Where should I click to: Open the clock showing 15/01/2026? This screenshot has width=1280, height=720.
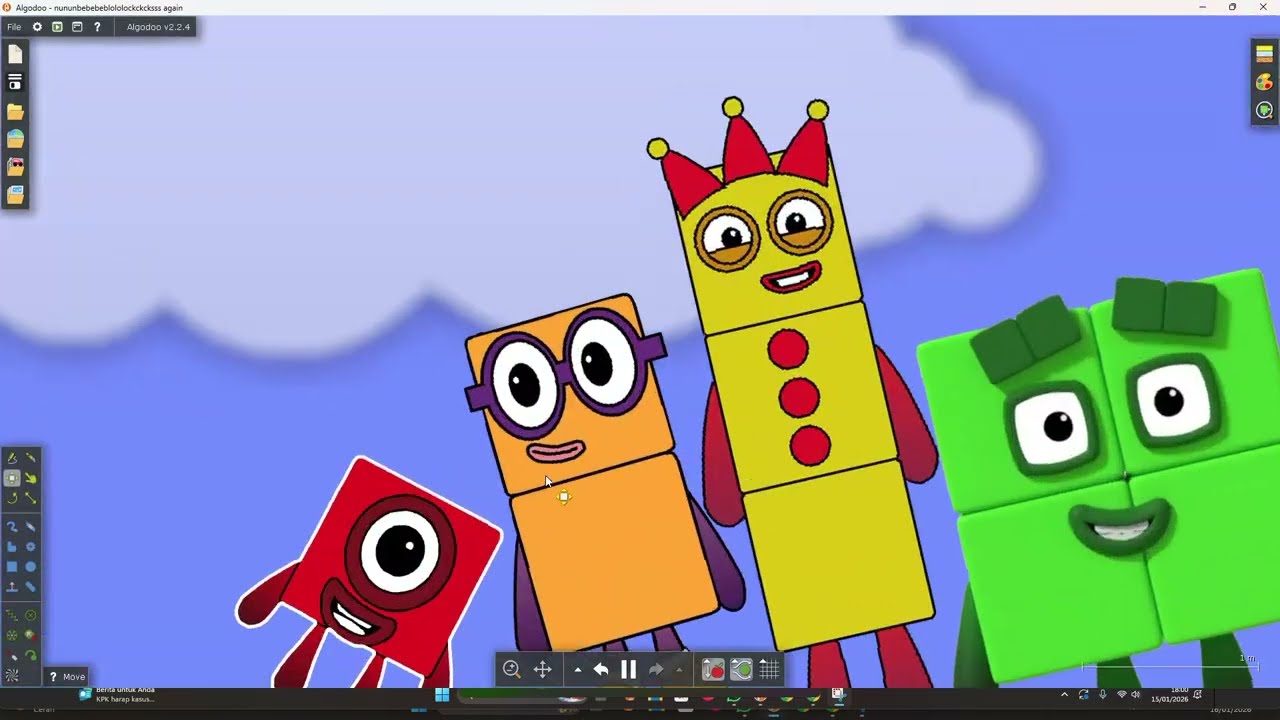coord(1169,695)
